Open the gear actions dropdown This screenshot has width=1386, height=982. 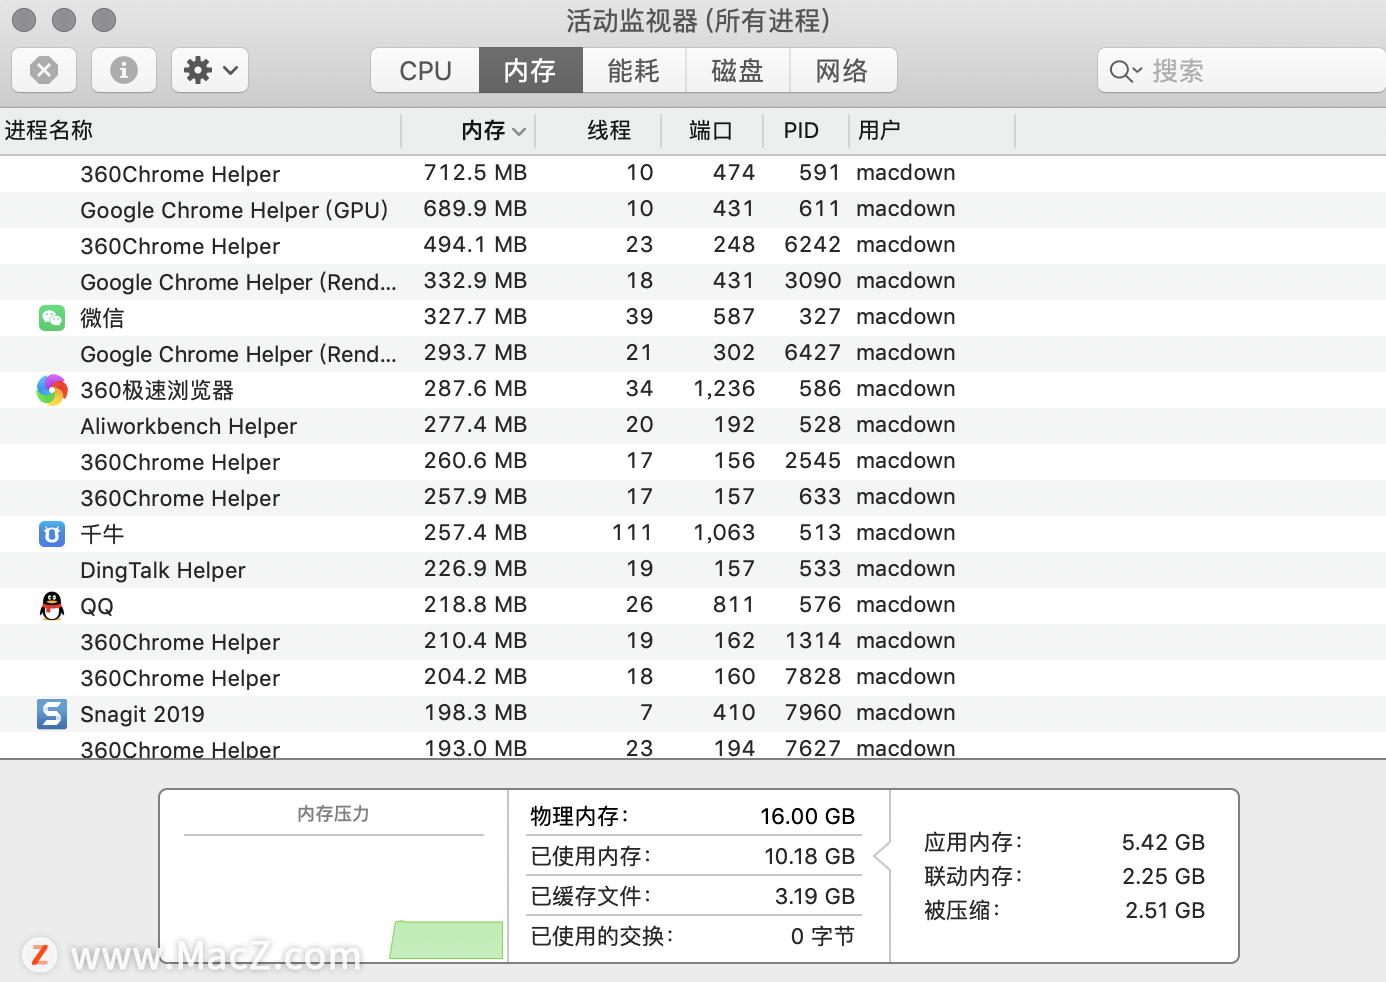210,70
